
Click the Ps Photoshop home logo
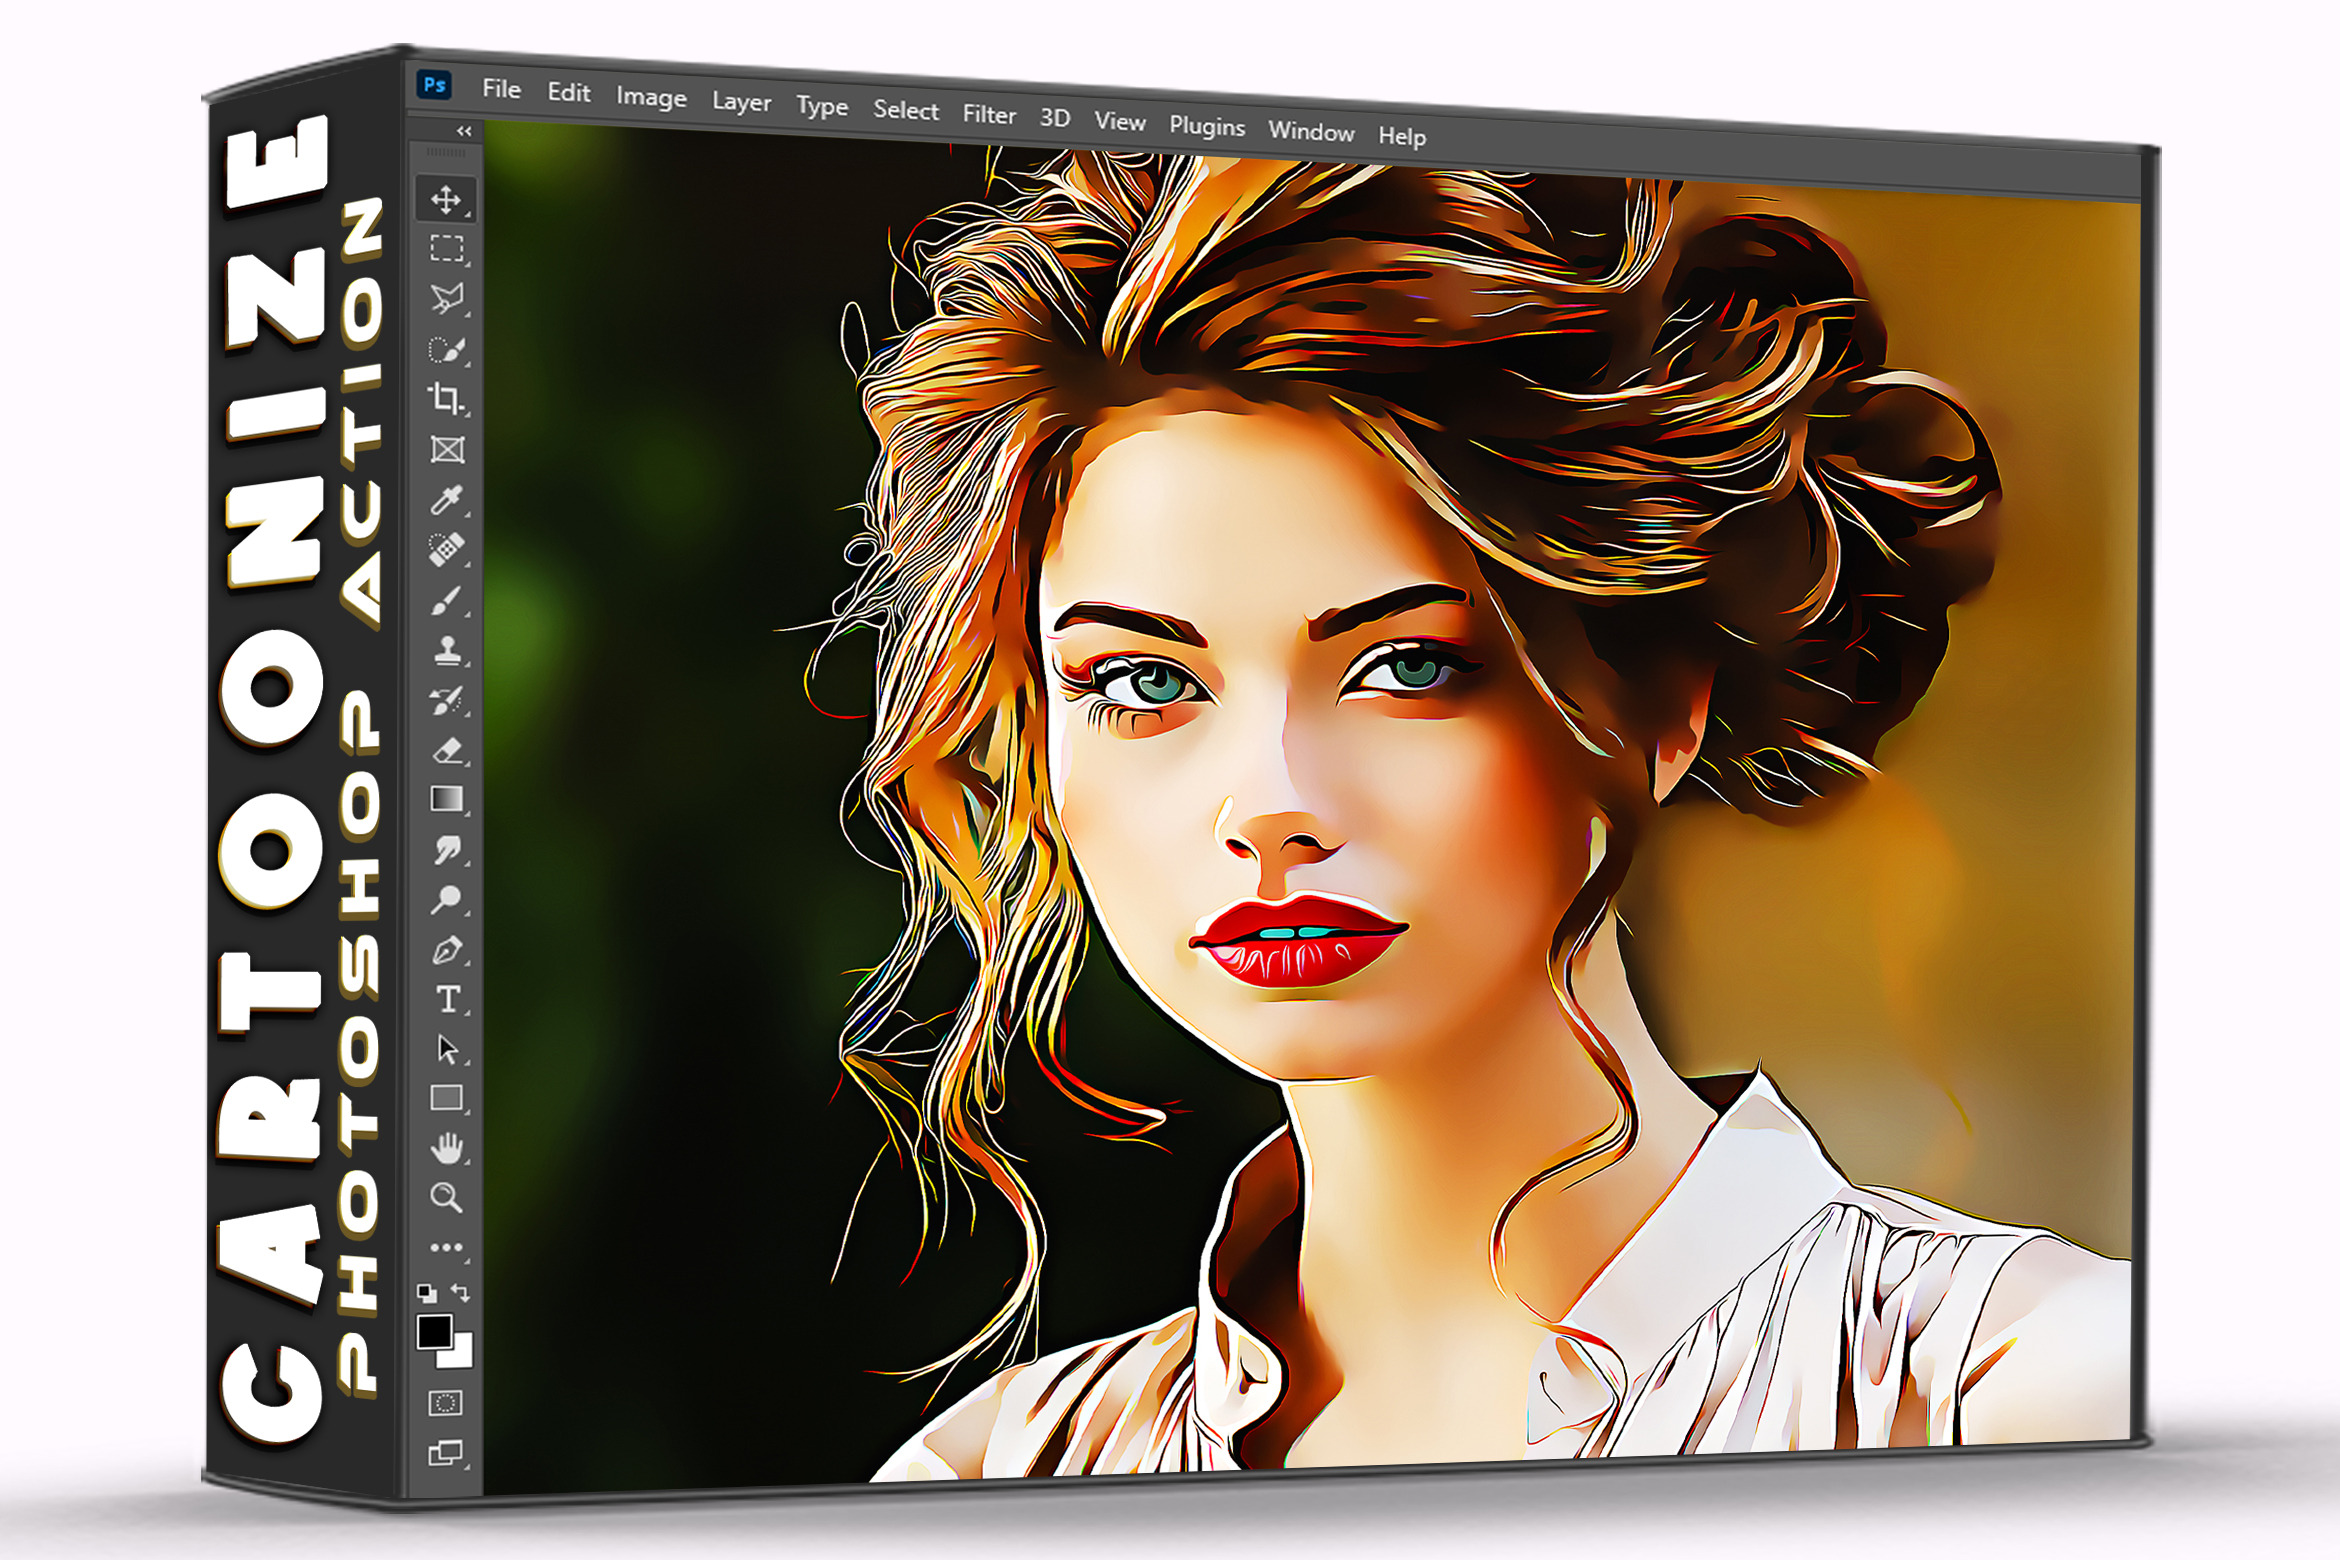(x=435, y=85)
